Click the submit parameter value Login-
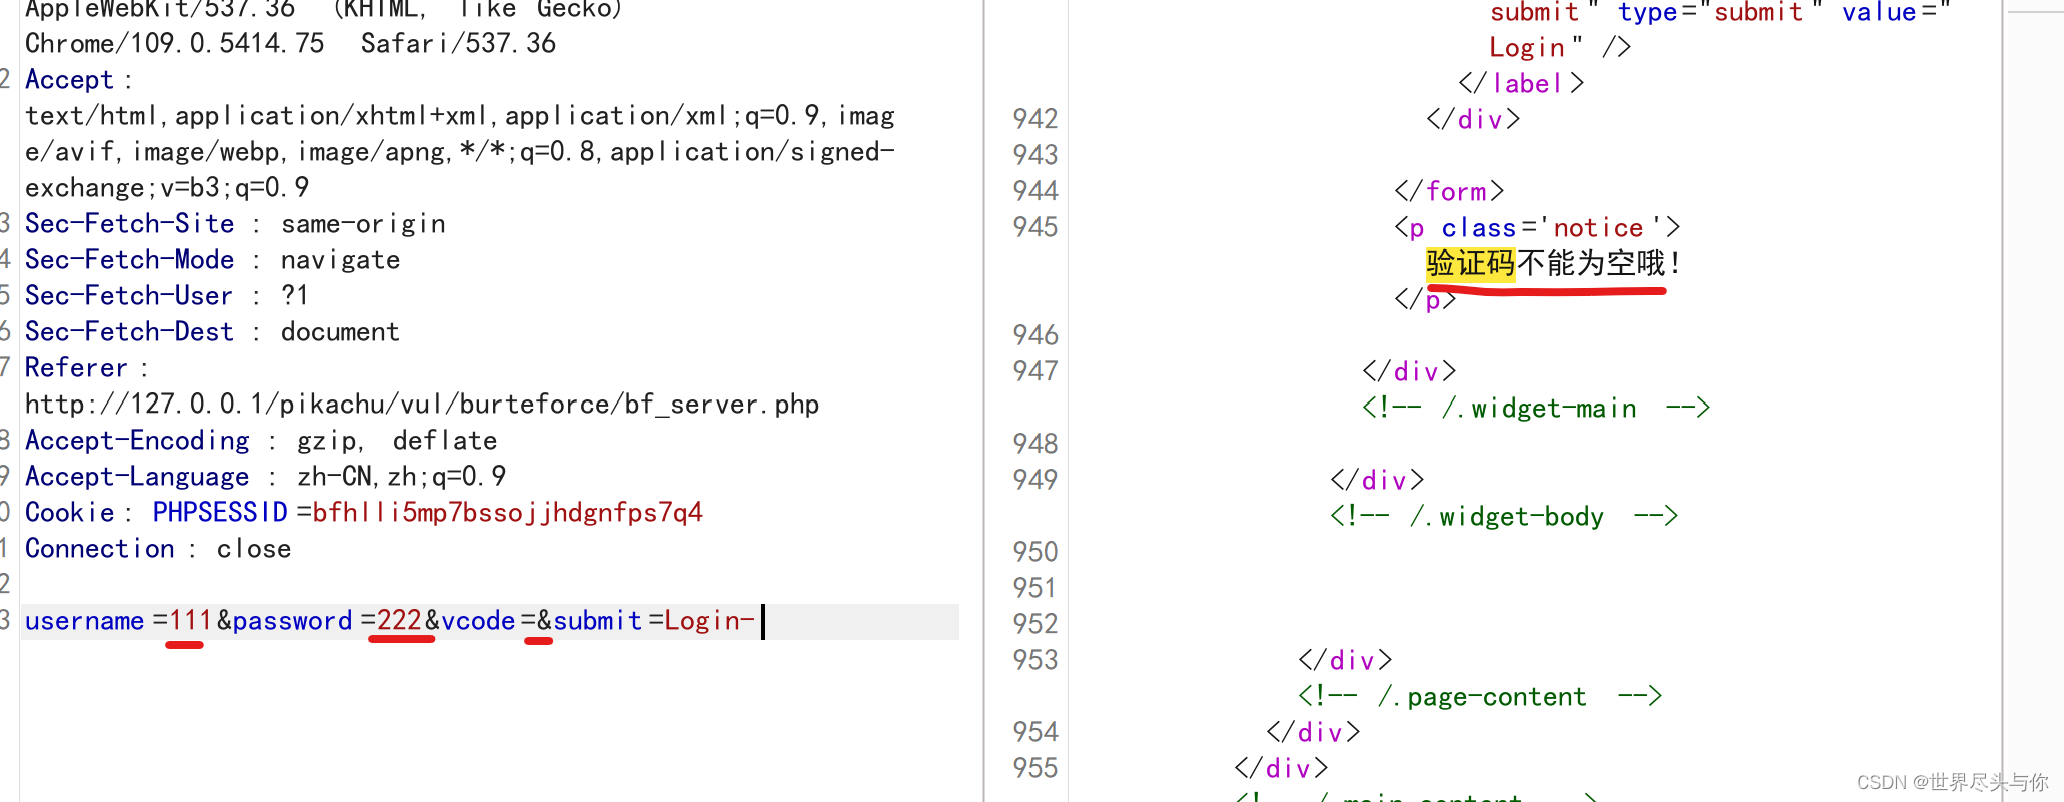2064x802 pixels. click(709, 621)
